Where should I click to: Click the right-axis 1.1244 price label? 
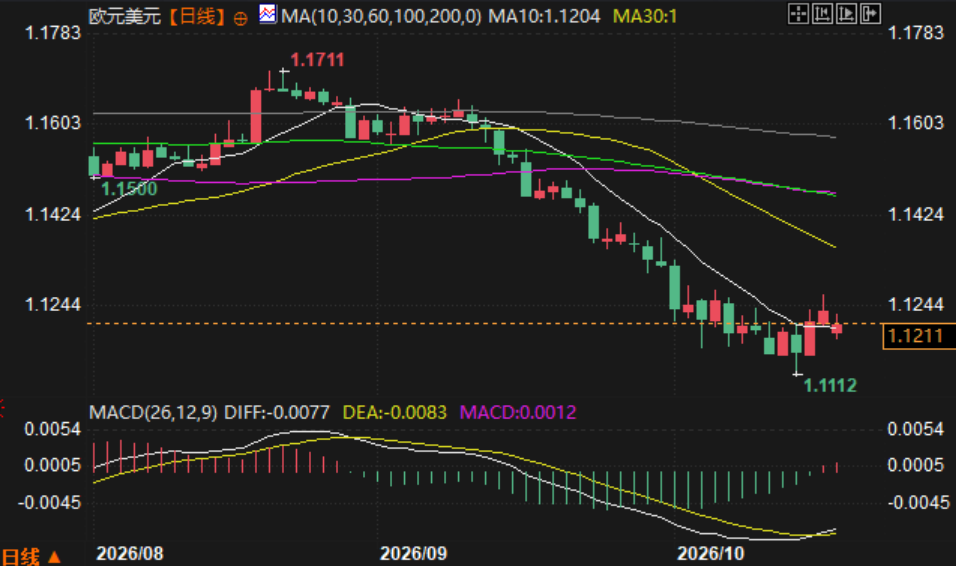(916, 304)
